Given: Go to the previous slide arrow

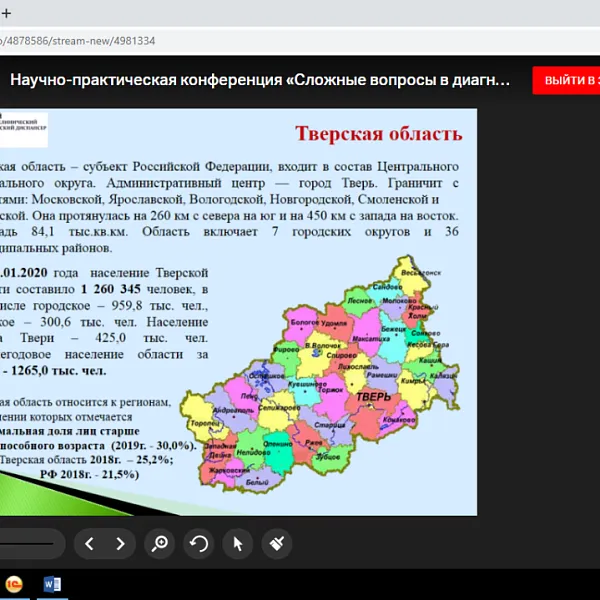Looking at the screenshot, I should [x=90, y=543].
